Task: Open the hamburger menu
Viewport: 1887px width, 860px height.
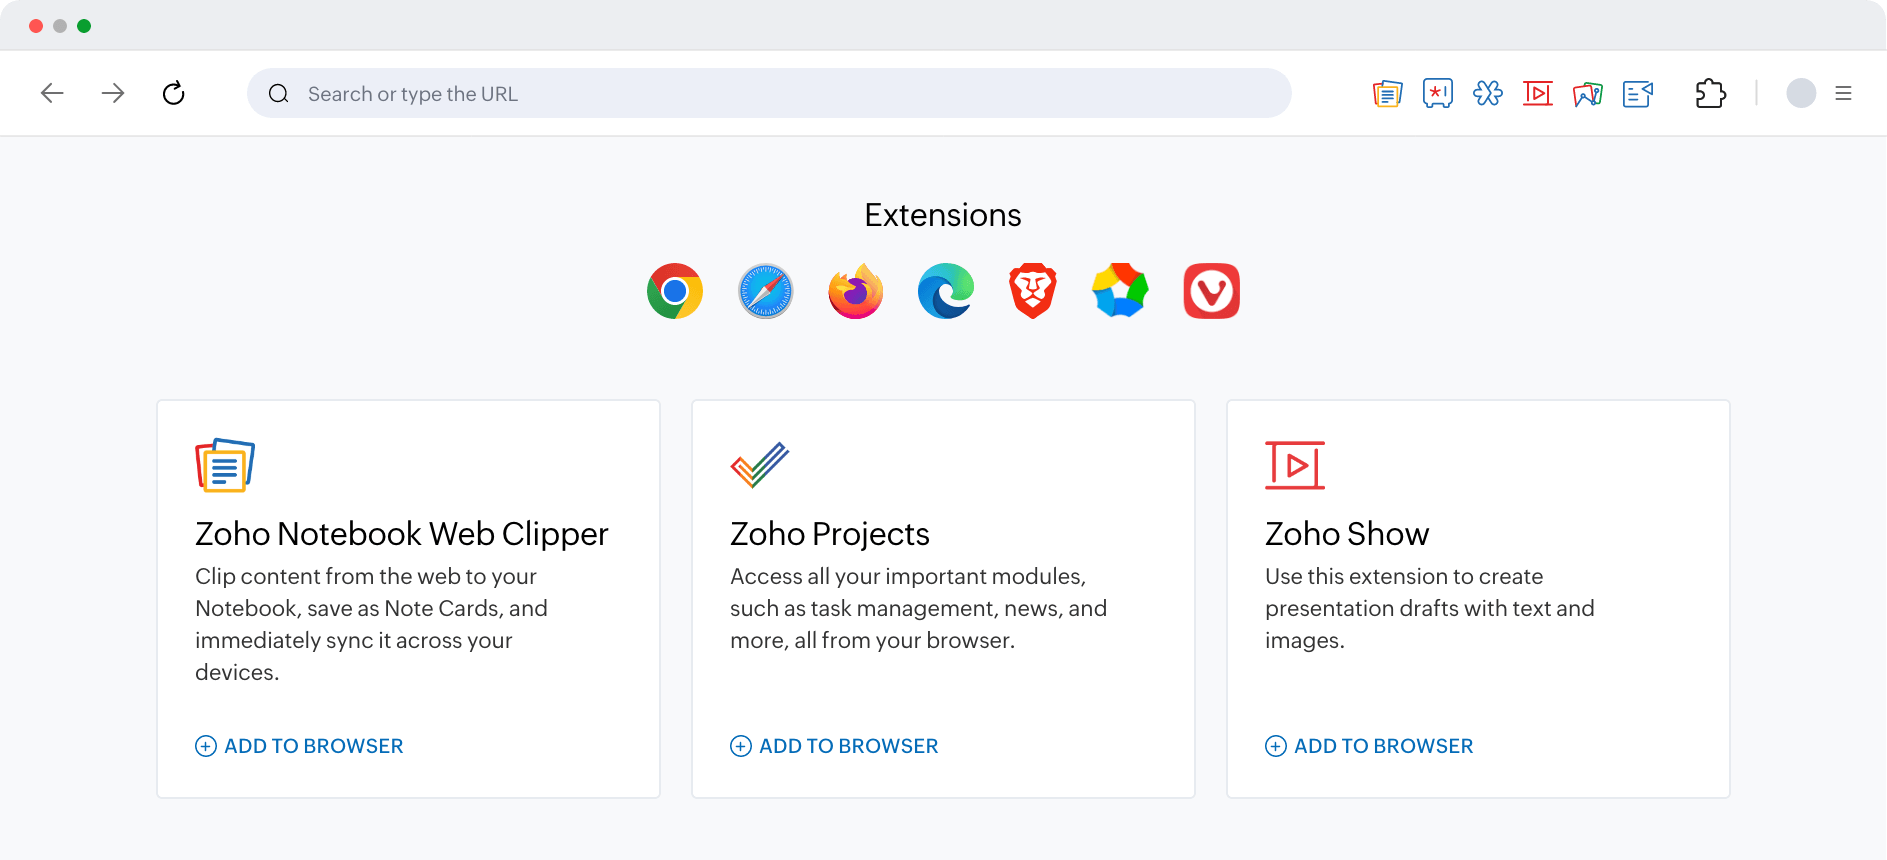Action: 1844,93
